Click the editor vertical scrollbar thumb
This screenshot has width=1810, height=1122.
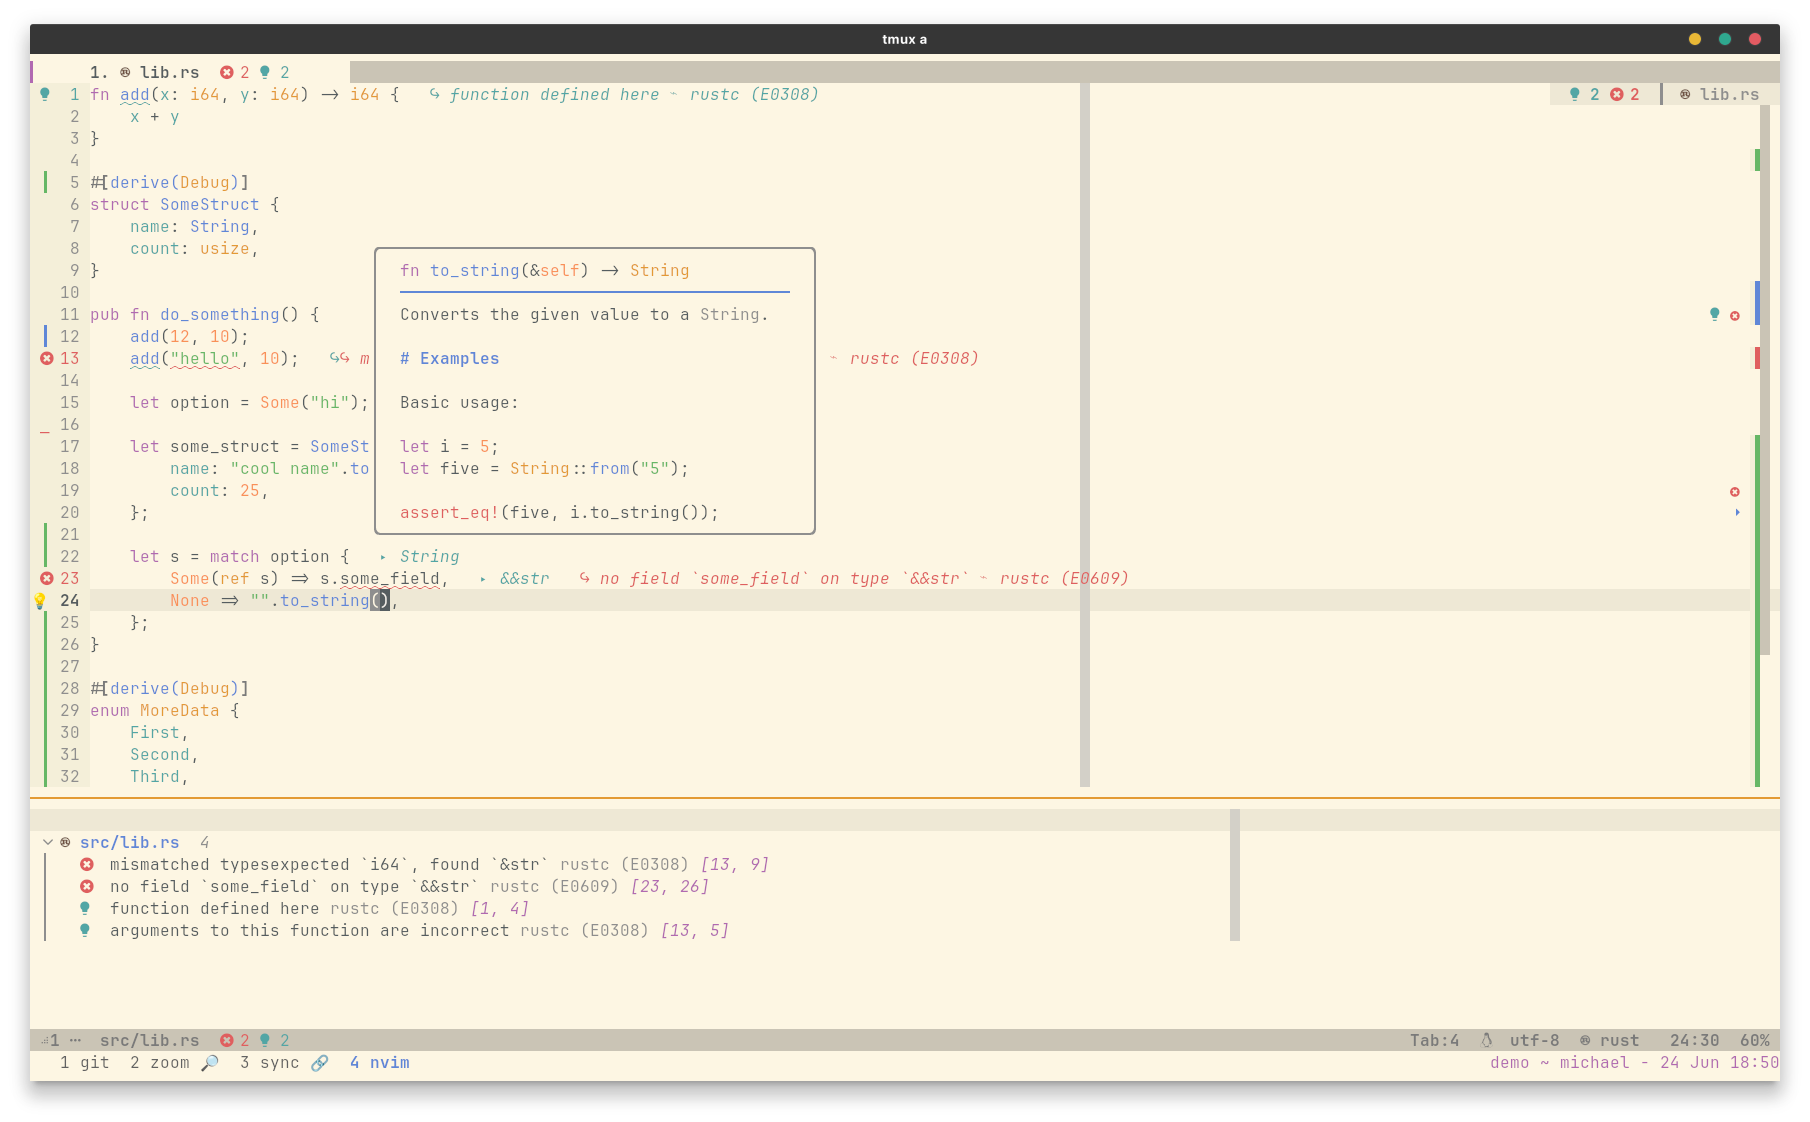(1765, 380)
